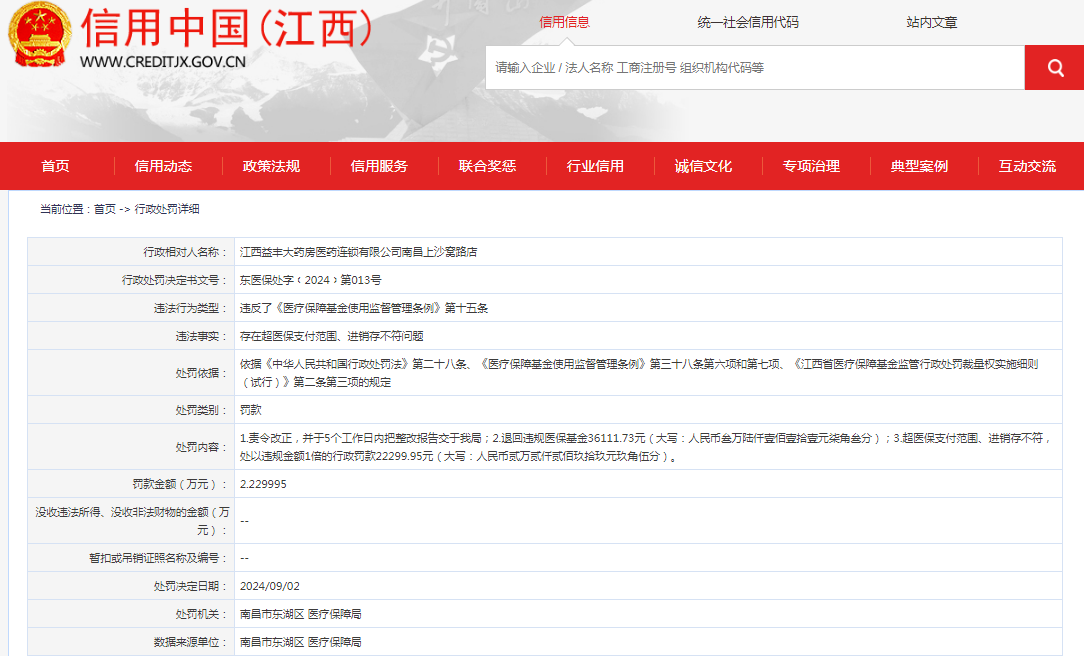
Task: Open the 信用动态 navigation item
Action: pyautogui.click(x=163, y=166)
